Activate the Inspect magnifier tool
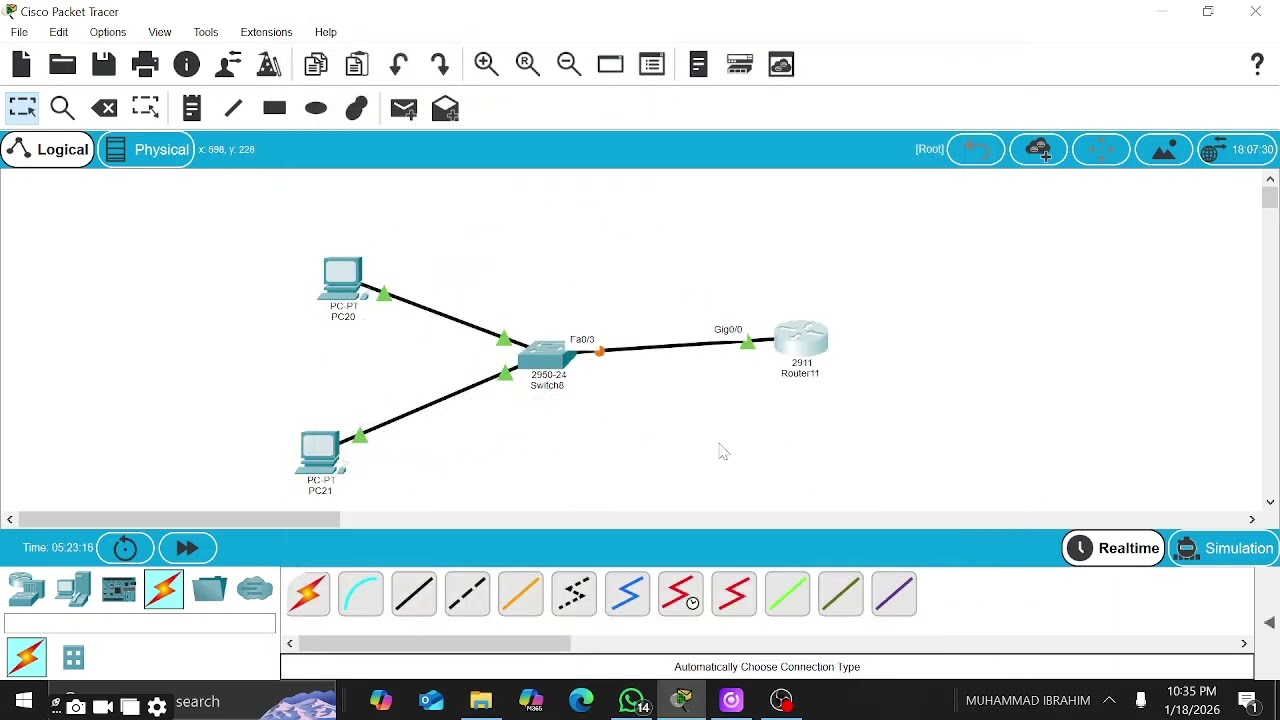This screenshot has height=720, width=1280. pos(62,108)
